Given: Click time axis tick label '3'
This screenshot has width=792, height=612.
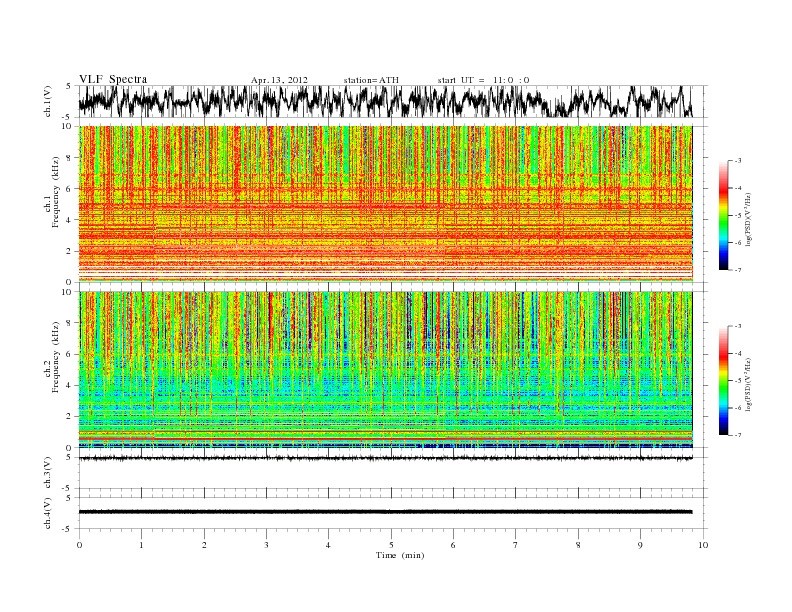Looking at the screenshot, I should [x=266, y=545].
